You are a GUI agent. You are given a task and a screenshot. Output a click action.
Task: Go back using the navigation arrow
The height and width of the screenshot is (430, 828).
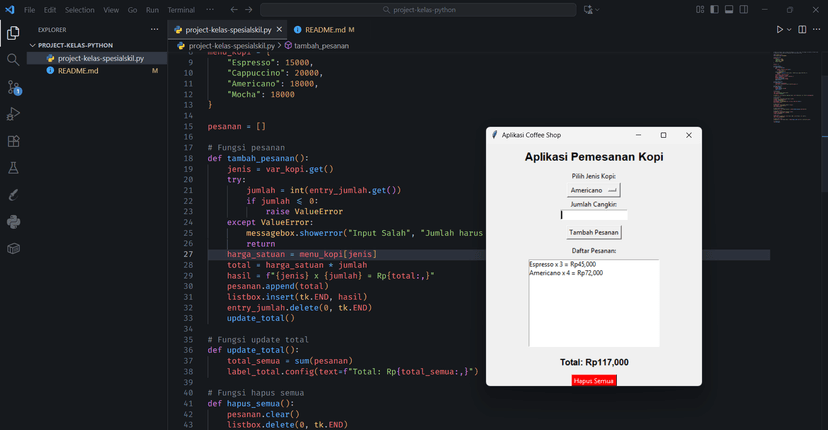tap(234, 10)
